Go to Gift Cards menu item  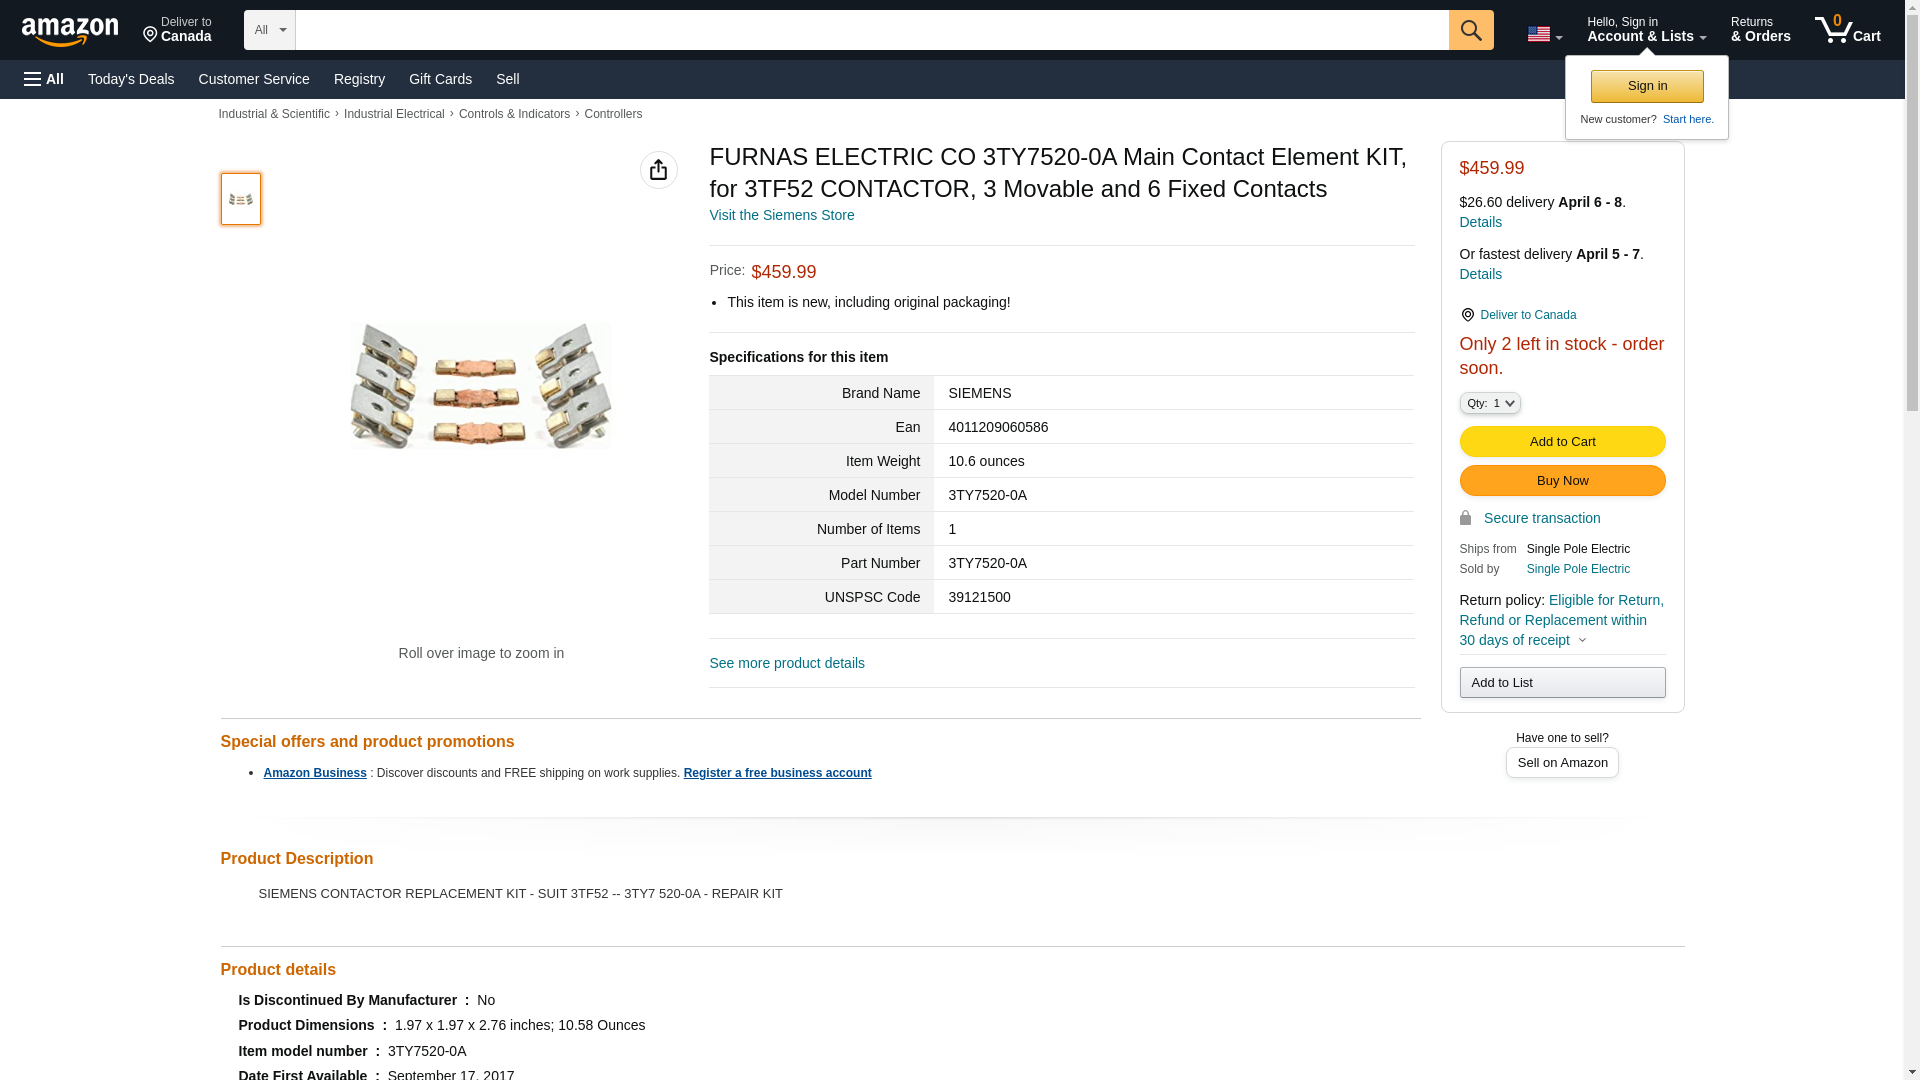tap(440, 79)
